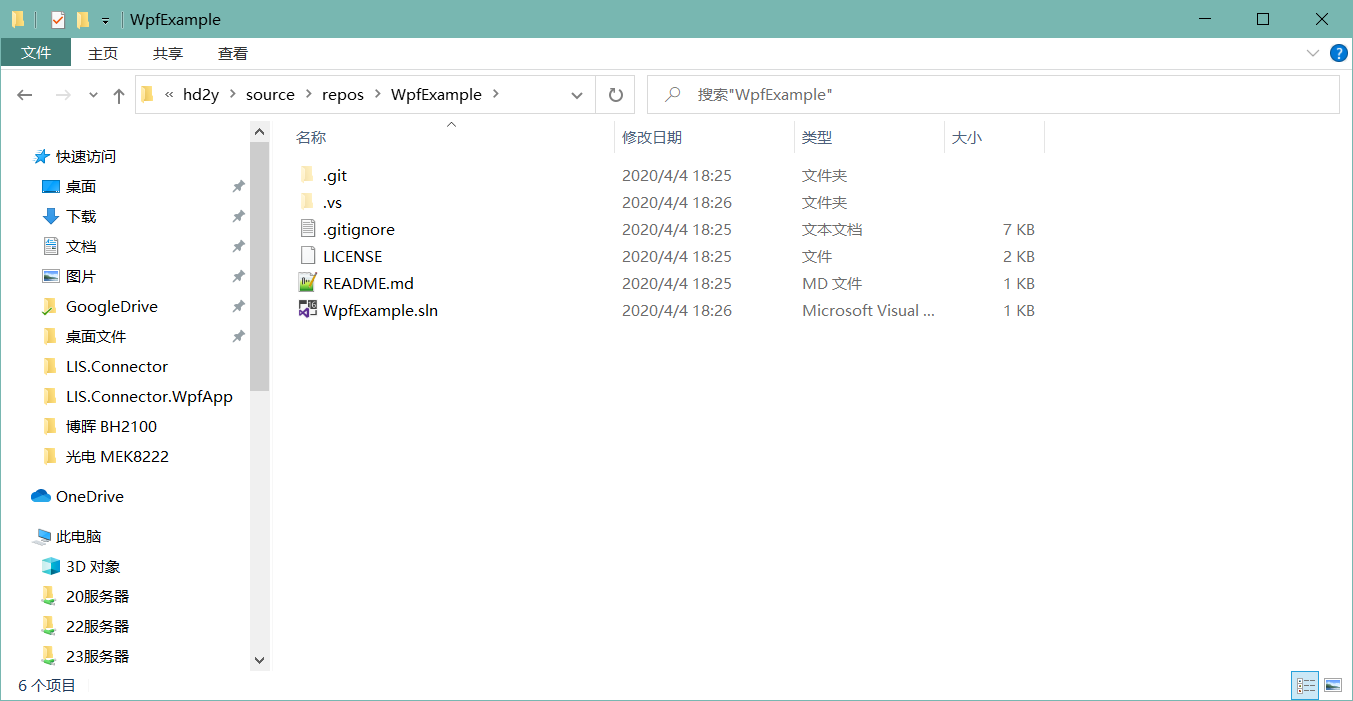The image size is (1353, 701).
Task: Open the 查看 ribbon tab
Action: point(233,53)
